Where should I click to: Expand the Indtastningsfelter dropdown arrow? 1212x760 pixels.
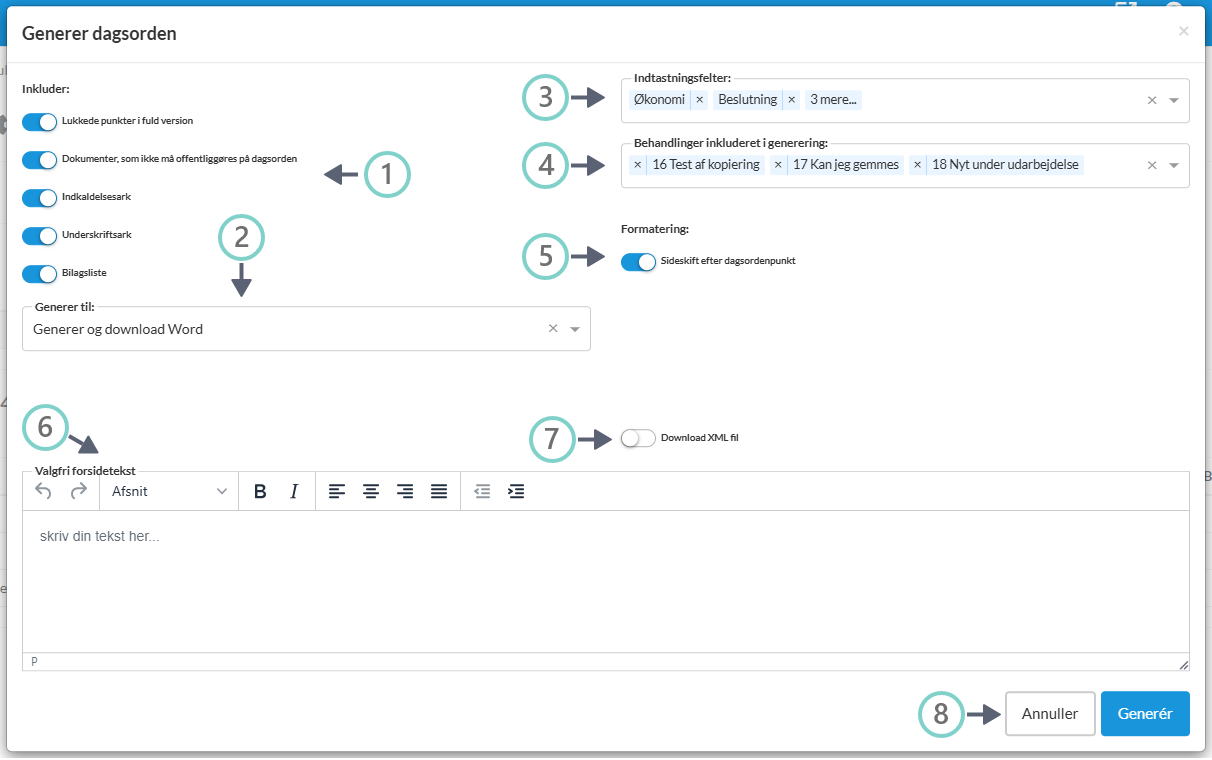pos(1174,100)
